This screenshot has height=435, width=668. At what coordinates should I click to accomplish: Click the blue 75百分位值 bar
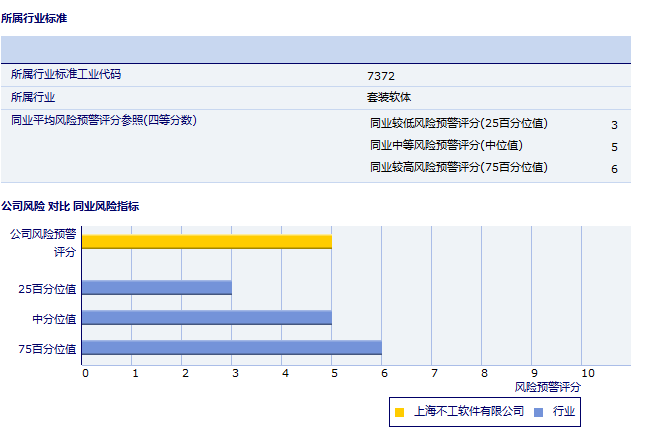point(231,348)
